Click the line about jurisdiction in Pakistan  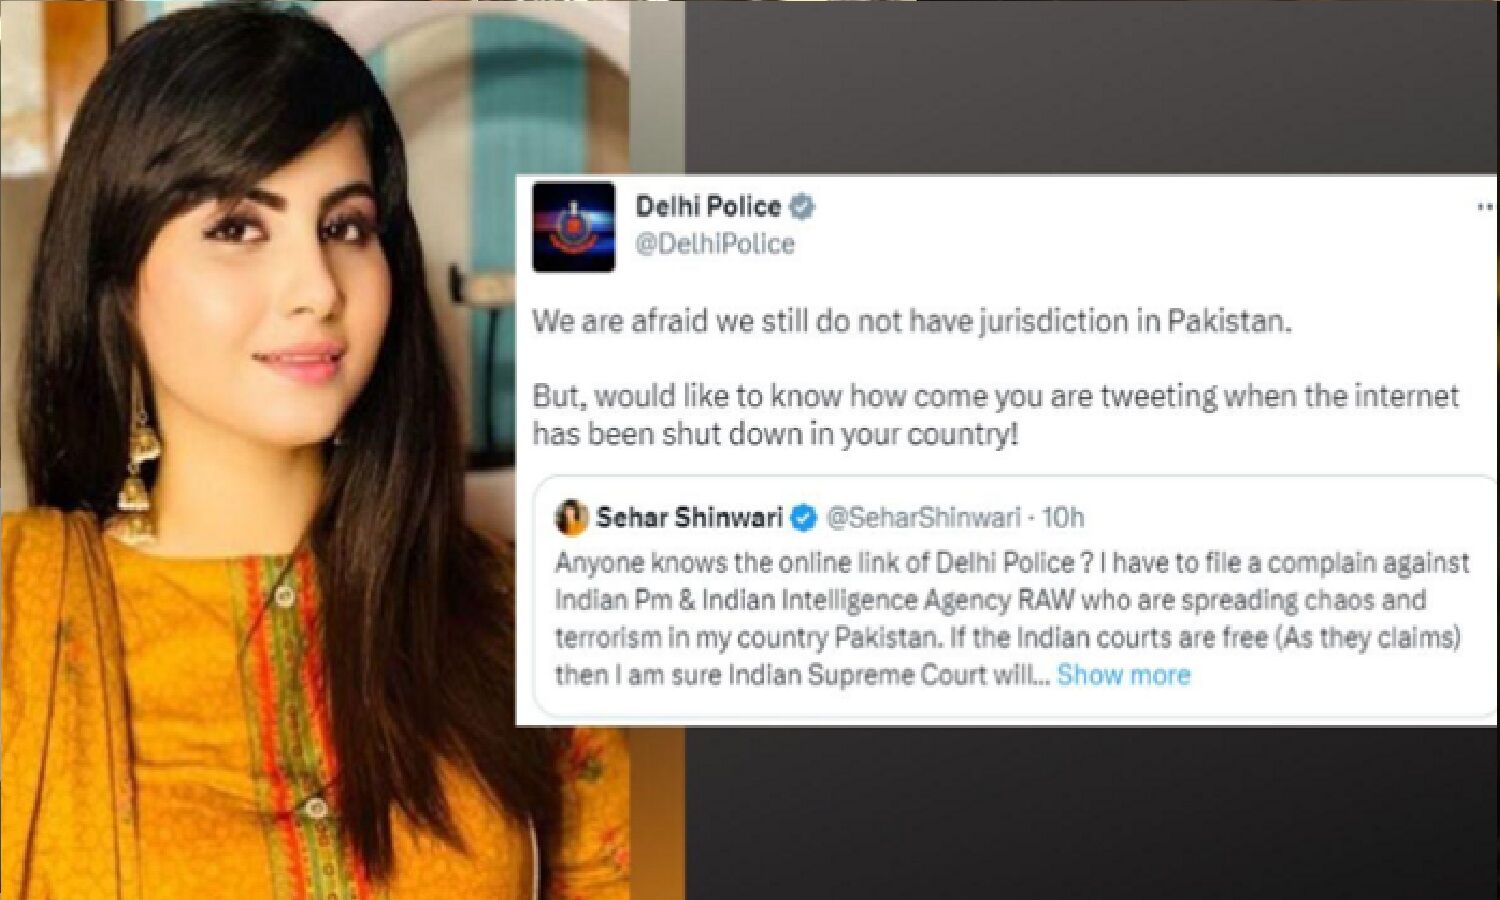tap(911, 321)
